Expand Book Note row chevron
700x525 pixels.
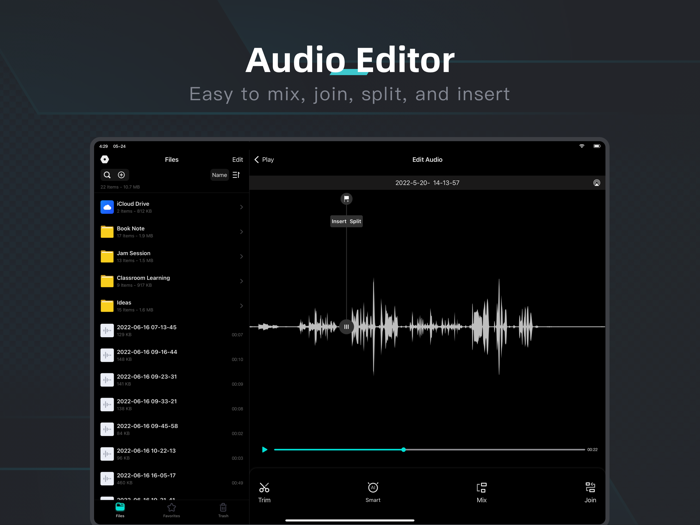click(x=241, y=232)
